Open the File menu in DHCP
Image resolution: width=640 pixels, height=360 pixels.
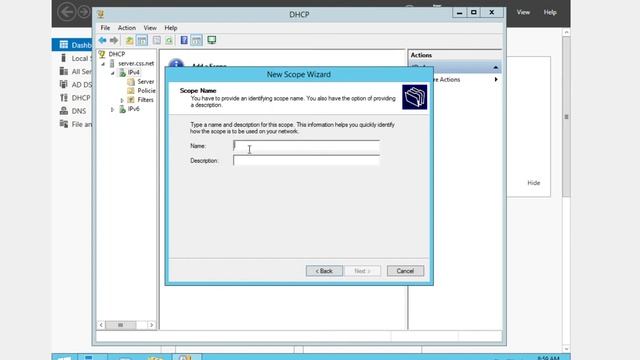[x=105, y=28]
